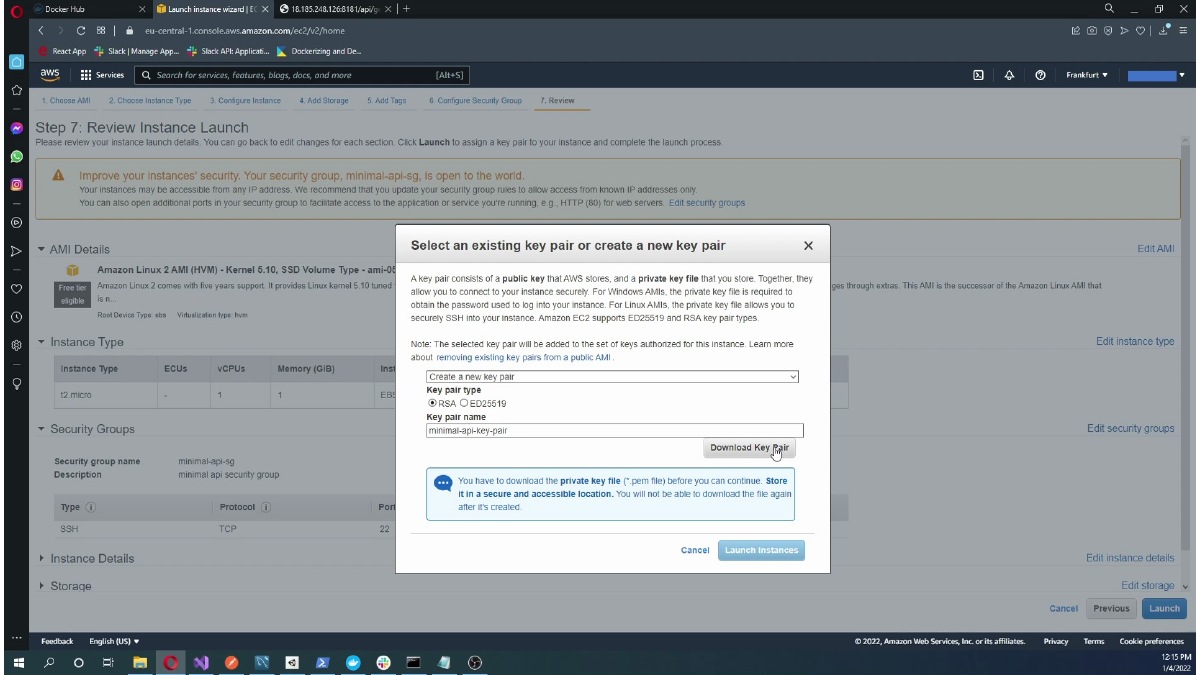The image size is (1201, 675).
Task: Open Instagram in the Opera sidebar
Action: pyautogui.click(x=16, y=185)
